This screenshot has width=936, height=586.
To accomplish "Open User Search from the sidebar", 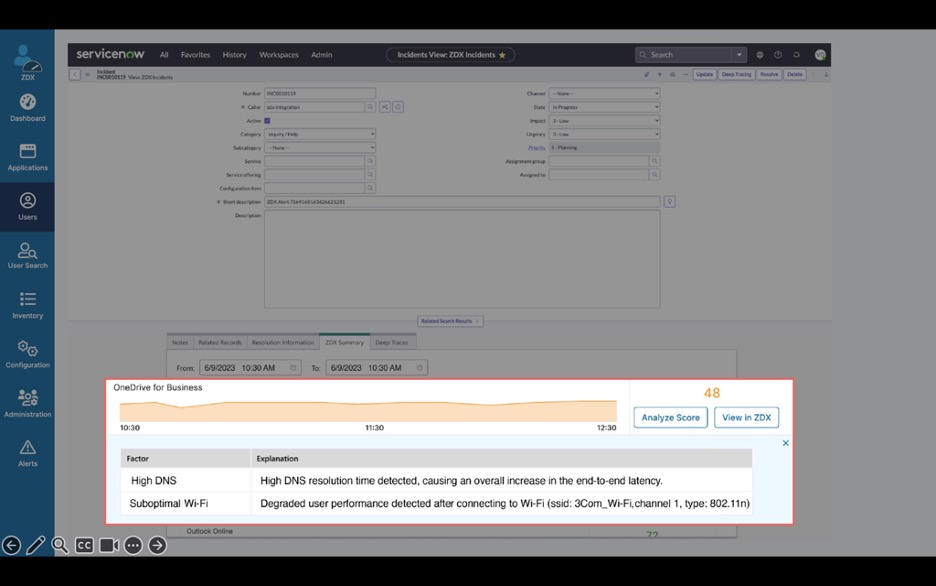I will [27, 255].
